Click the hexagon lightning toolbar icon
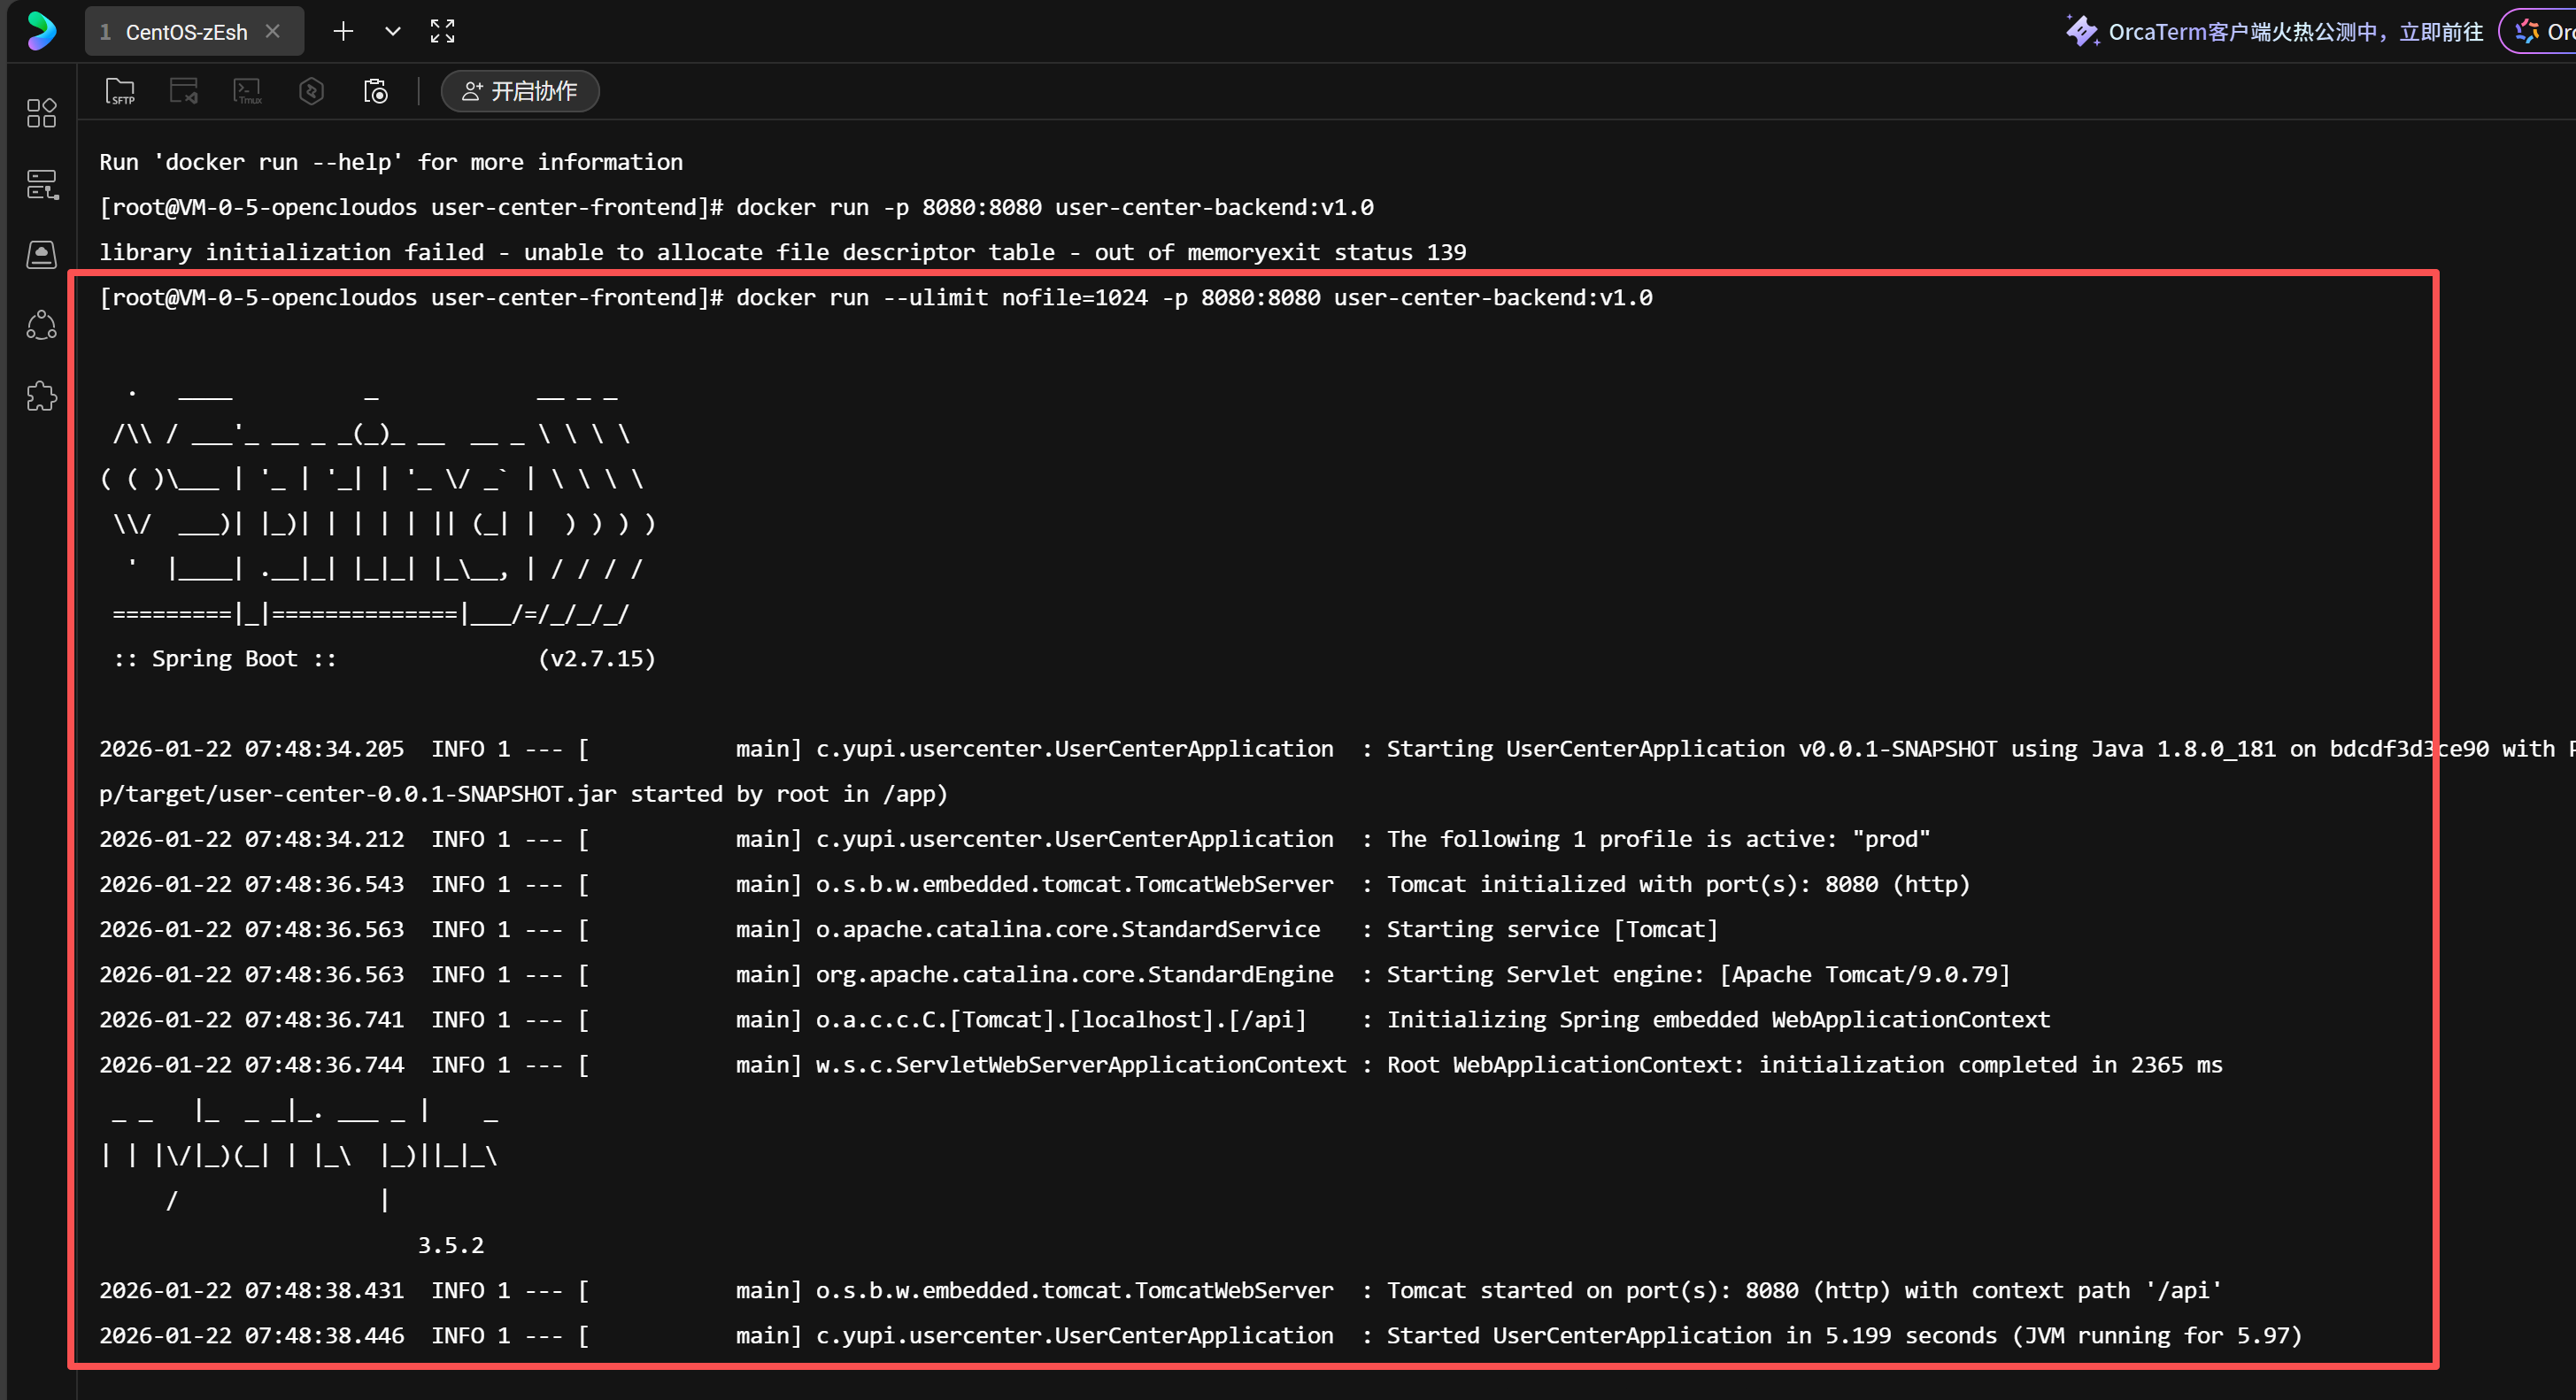The image size is (2576, 1400). coord(311,91)
